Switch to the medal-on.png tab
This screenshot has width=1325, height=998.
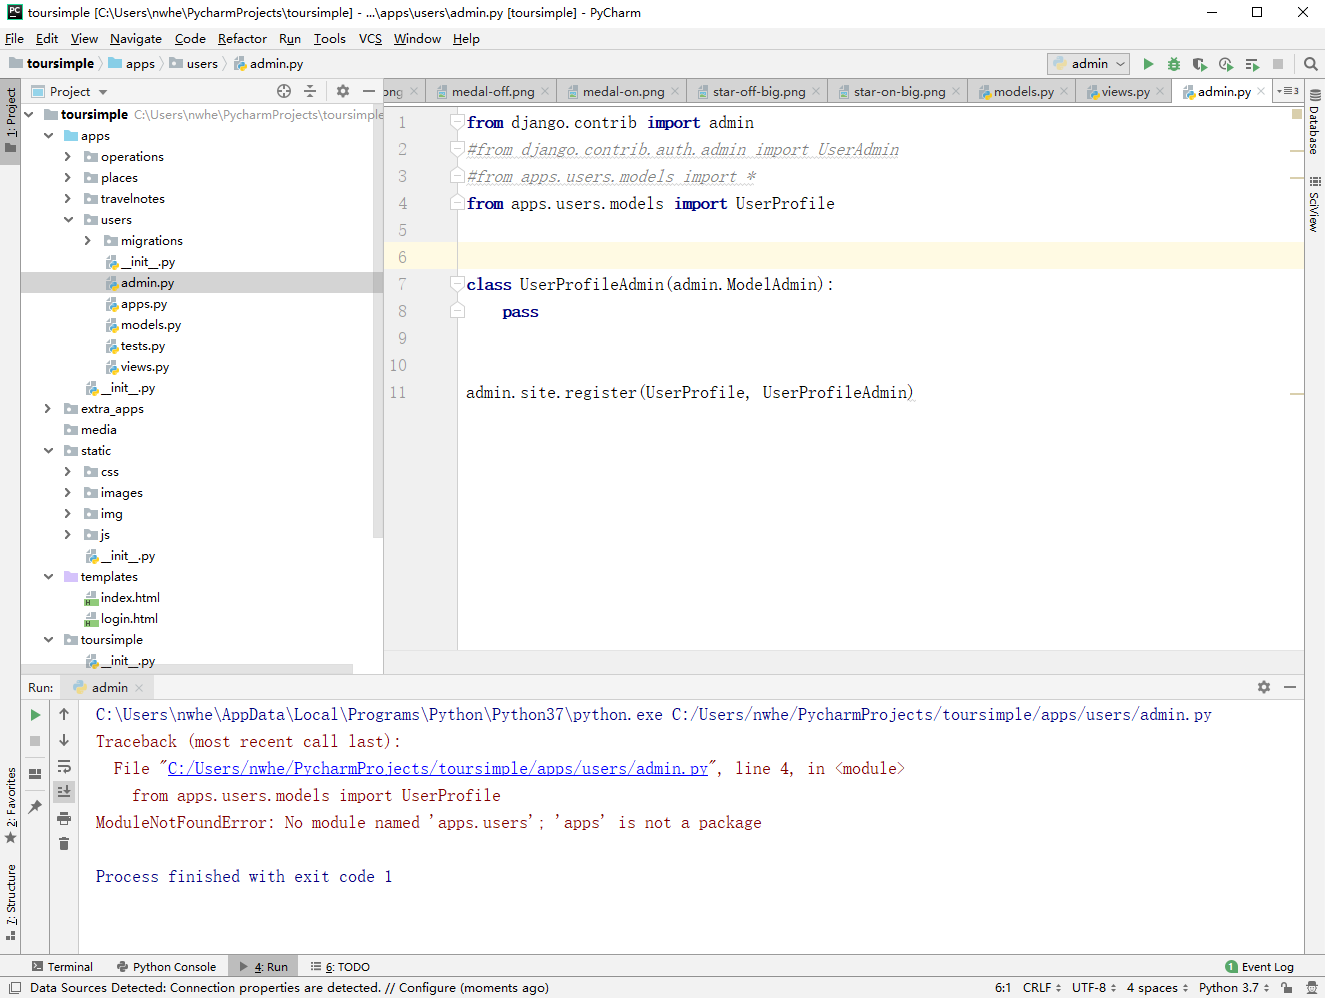623,91
